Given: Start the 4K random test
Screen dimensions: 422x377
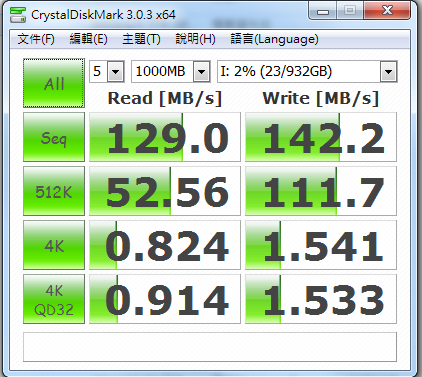Looking at the screenshot, I should pyautogui.click(x=54, y=245).
